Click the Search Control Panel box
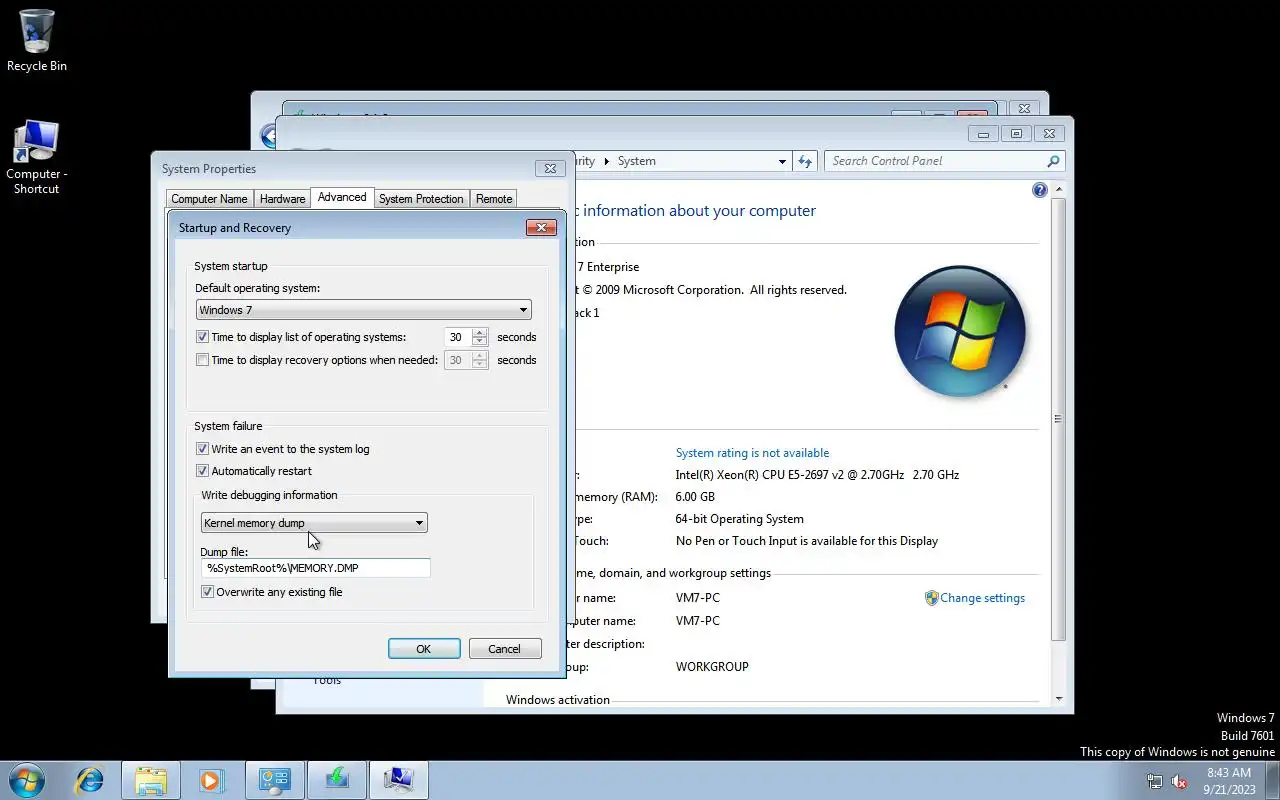Viewport: 1280px width, 800px height. (x=934, y=161)
